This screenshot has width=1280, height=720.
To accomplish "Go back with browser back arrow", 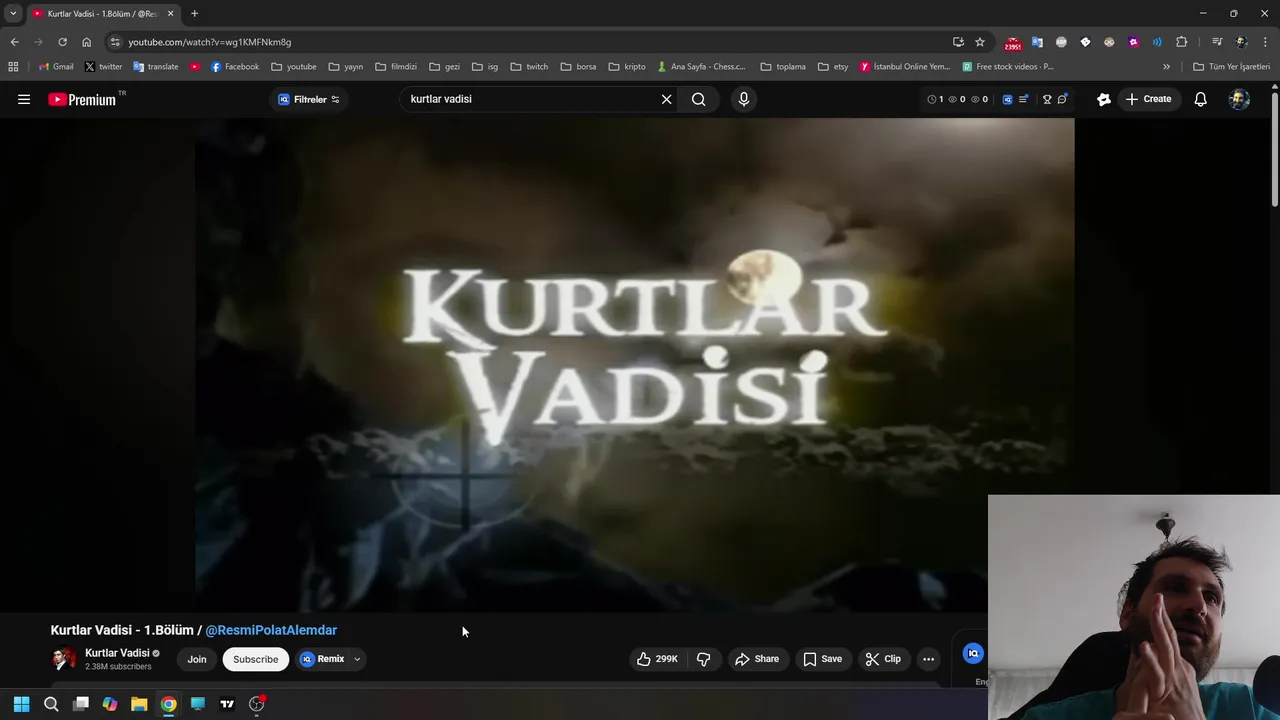I will coord(14,42).
